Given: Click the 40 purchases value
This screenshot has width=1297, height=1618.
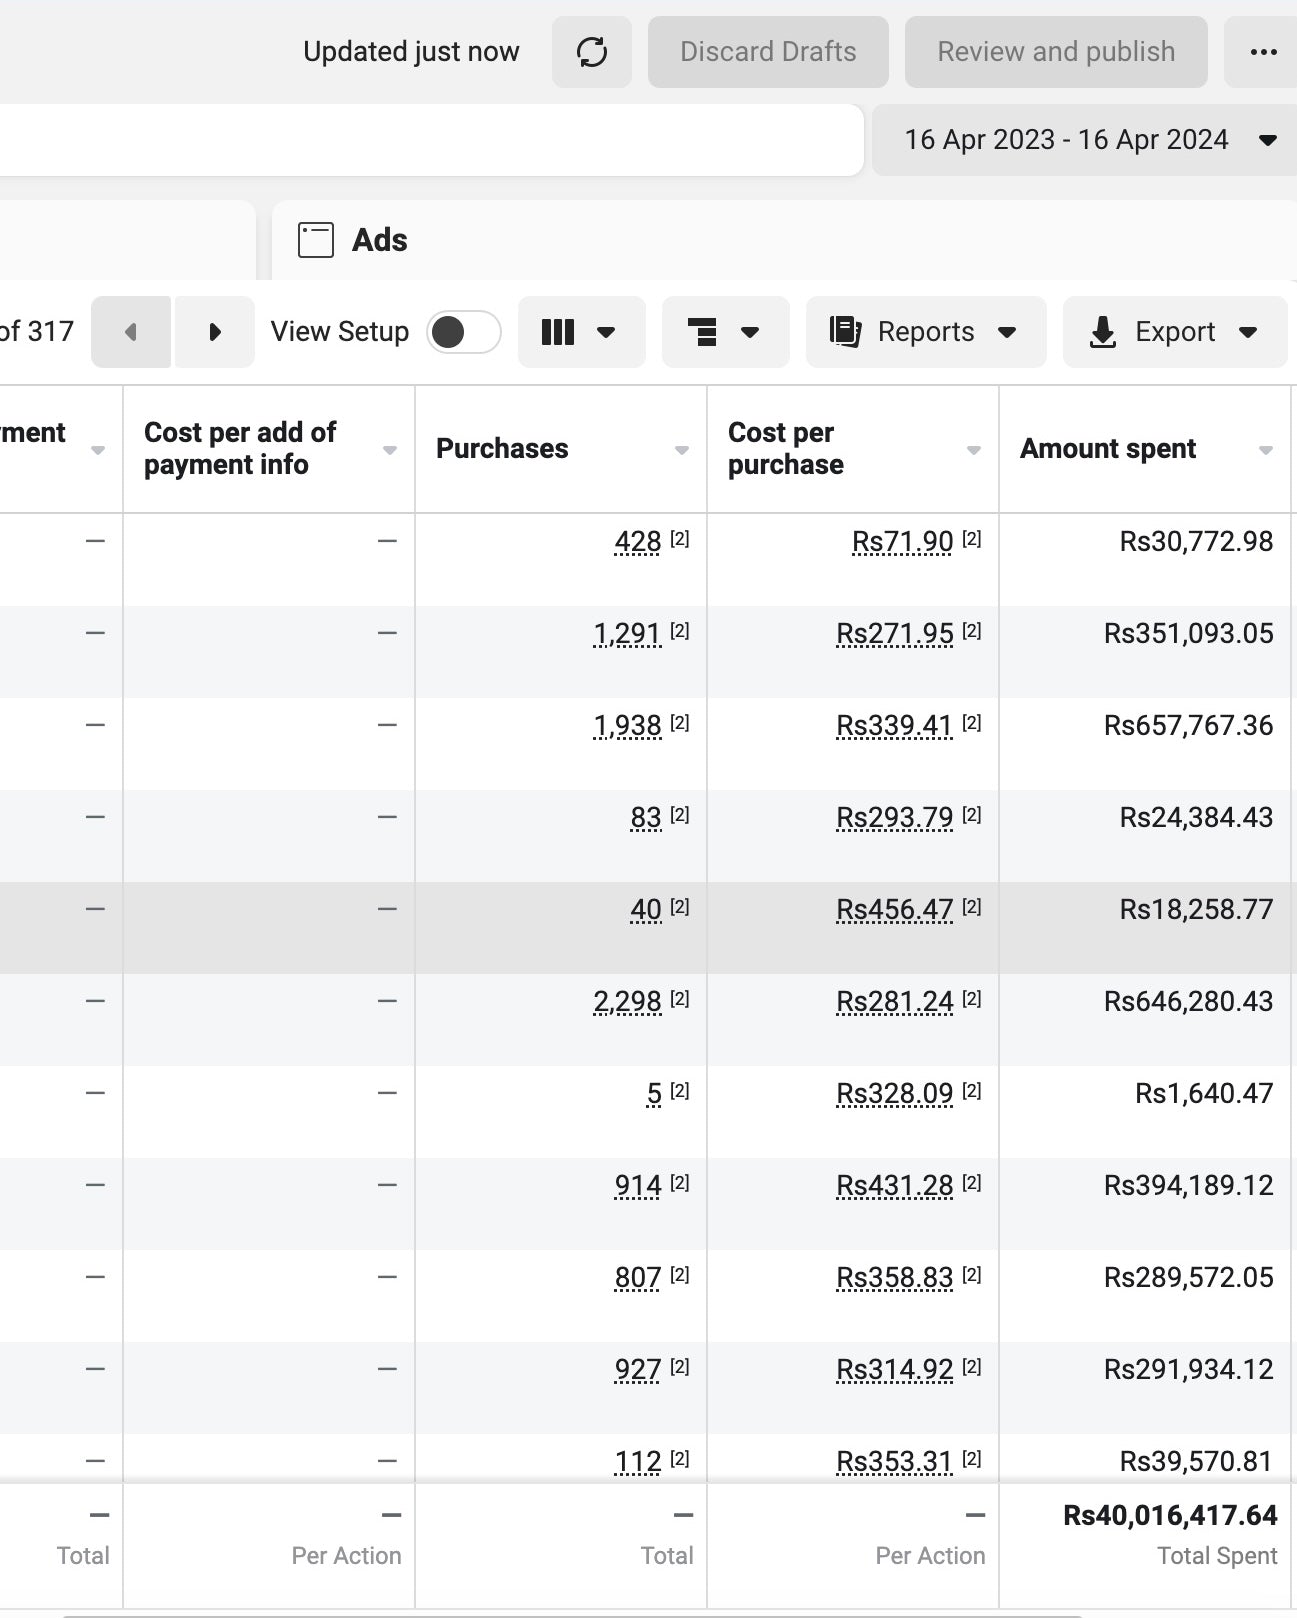Looking at the screenshot, I should click(646, 910).
